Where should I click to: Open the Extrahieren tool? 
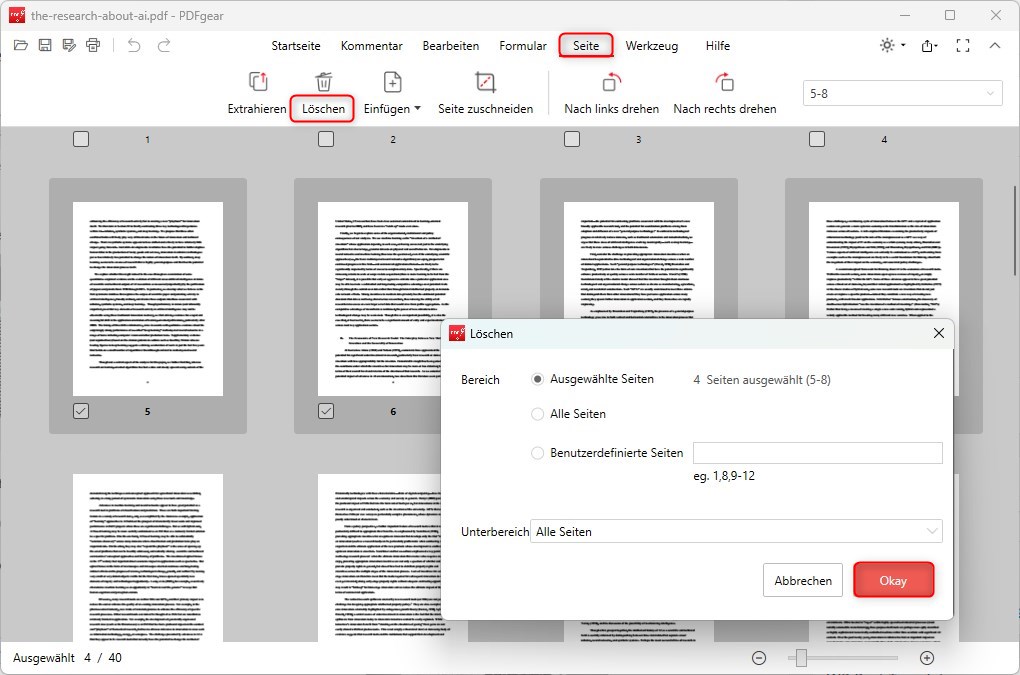pos(256,92)
